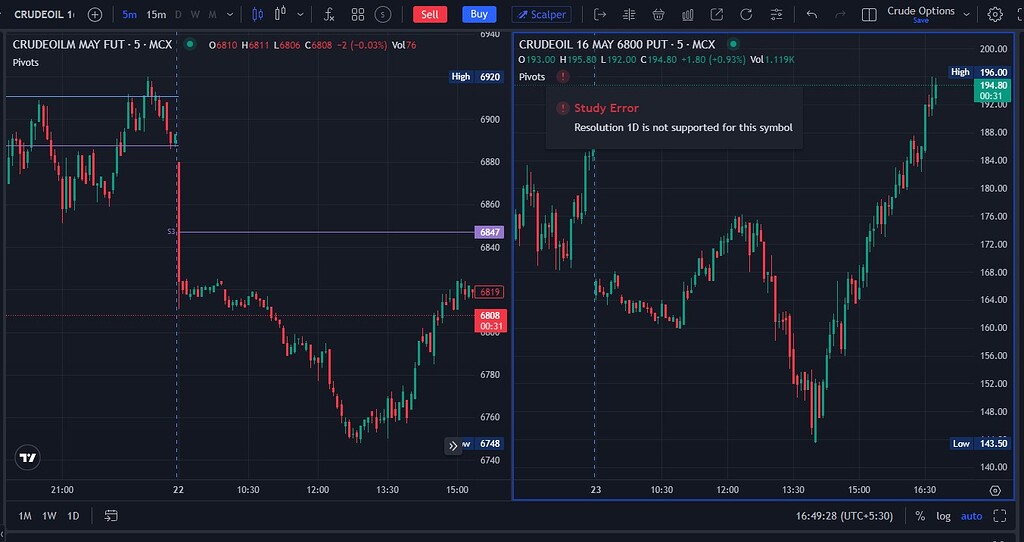Click Save under Crude Options
Screen dimensions: 1024x542
[921, 20]
